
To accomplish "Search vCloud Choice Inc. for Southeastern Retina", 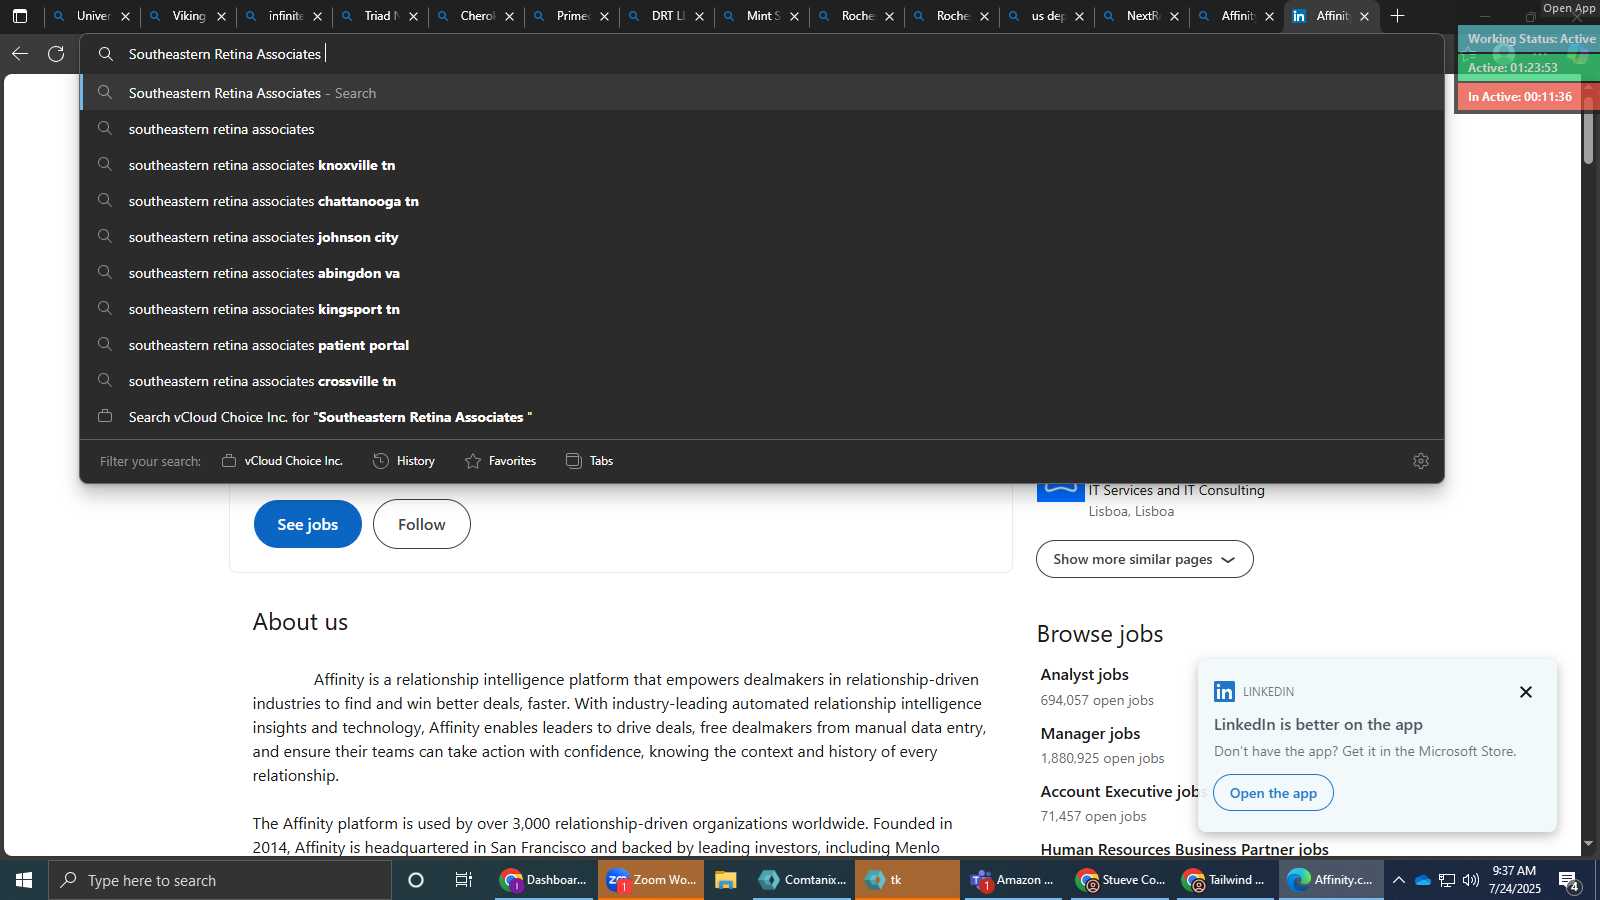I will [x=762, y=417].
